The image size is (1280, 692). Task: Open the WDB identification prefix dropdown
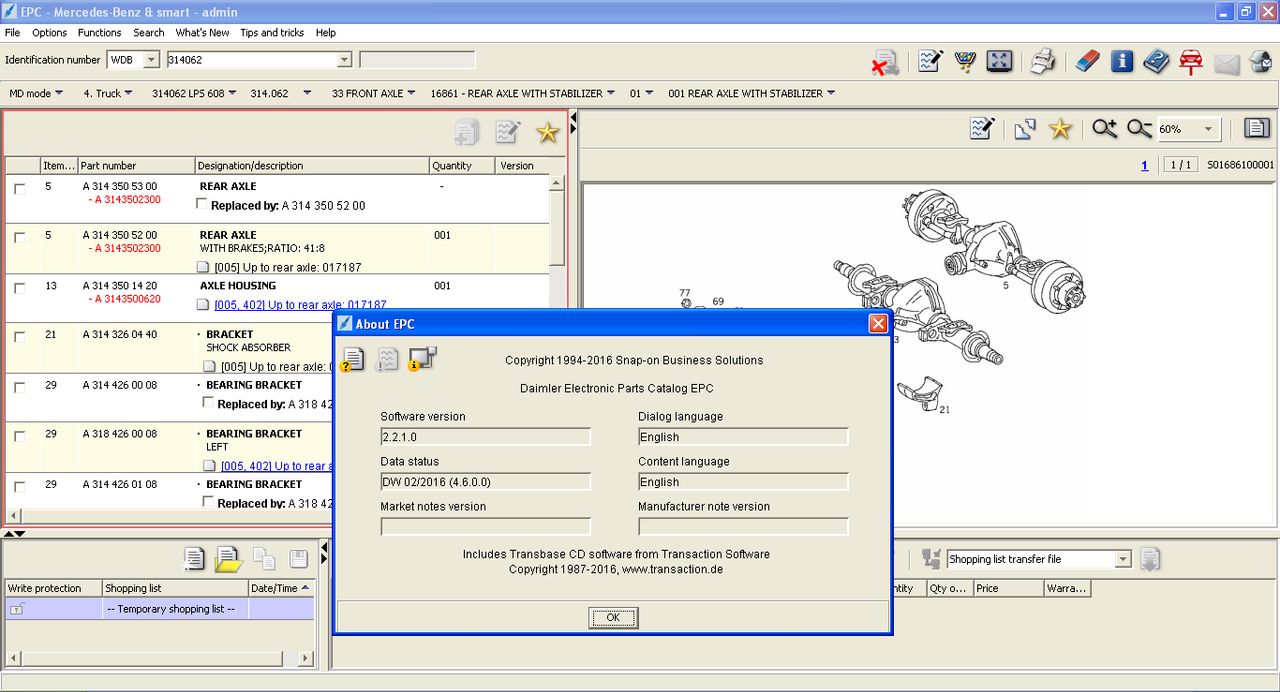point(151,60)
